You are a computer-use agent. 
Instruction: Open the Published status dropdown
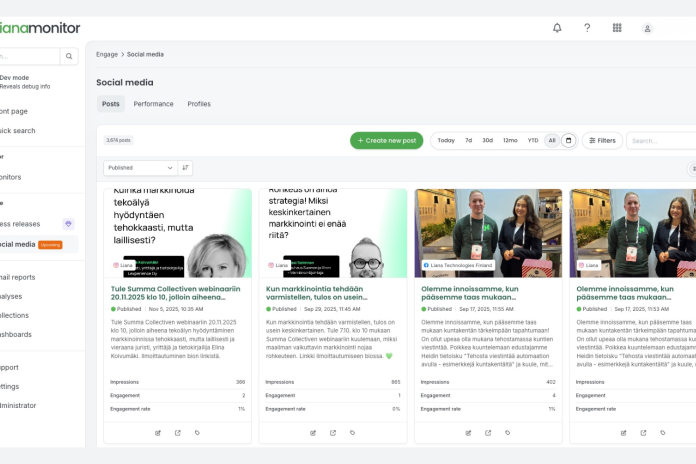(x=140, y=168)
